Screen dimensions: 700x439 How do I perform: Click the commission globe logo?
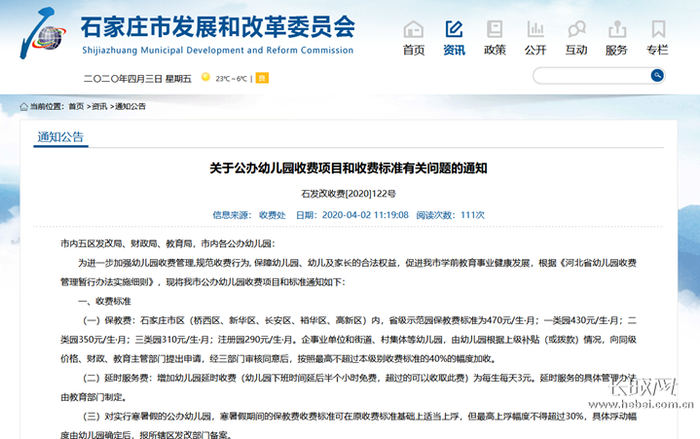(x=43, y=33)
